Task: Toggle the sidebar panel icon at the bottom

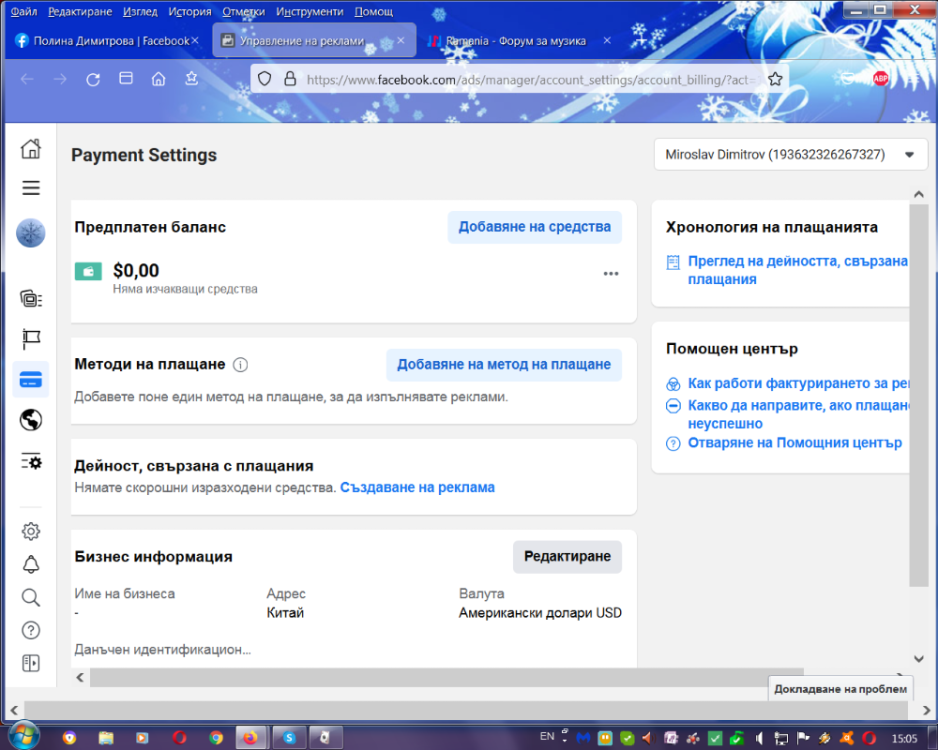Action: click(x=31, y=663)
